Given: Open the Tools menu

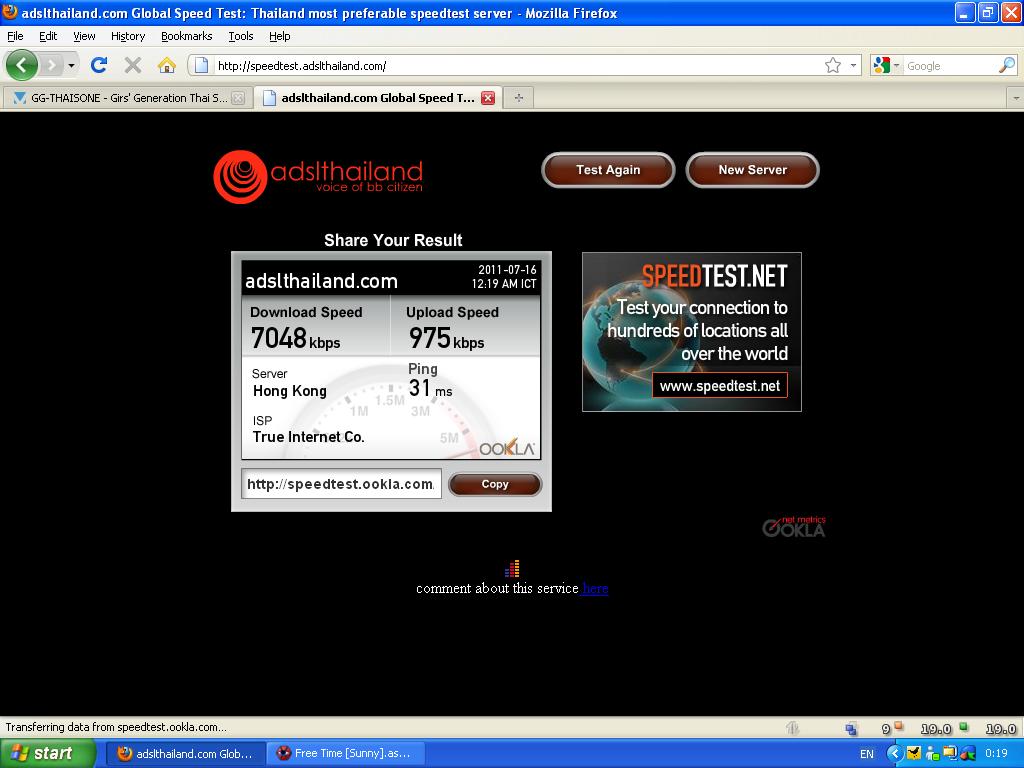Looking at the screenshot, I should (x=240, y=36).
